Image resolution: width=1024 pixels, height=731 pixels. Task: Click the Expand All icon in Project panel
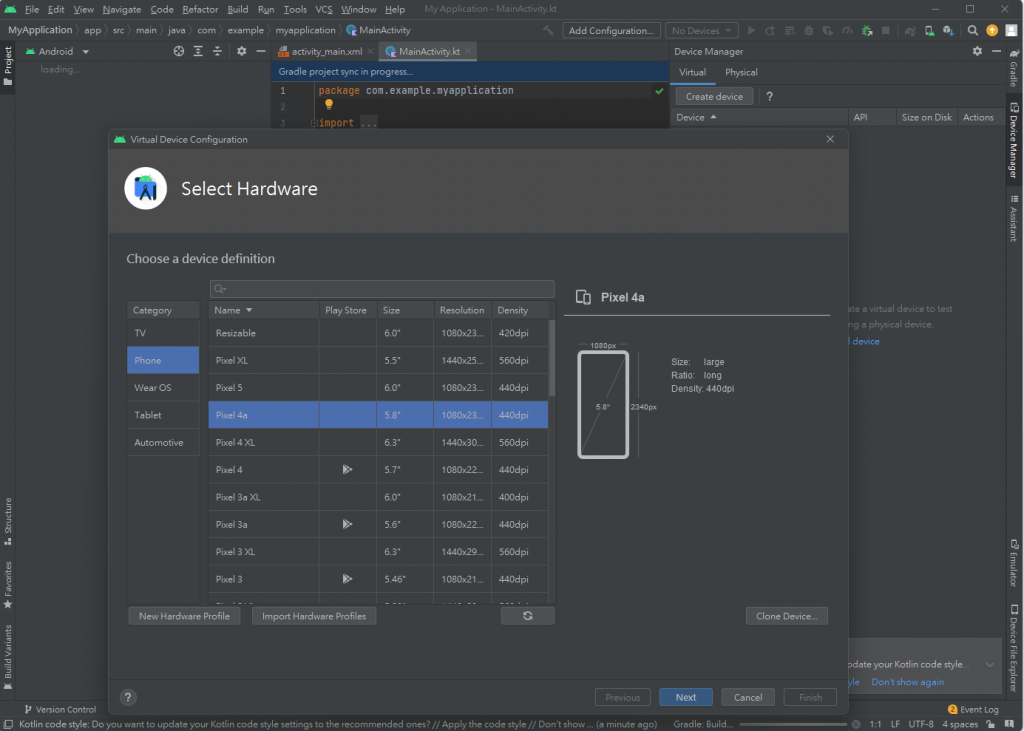click(198, 51)
